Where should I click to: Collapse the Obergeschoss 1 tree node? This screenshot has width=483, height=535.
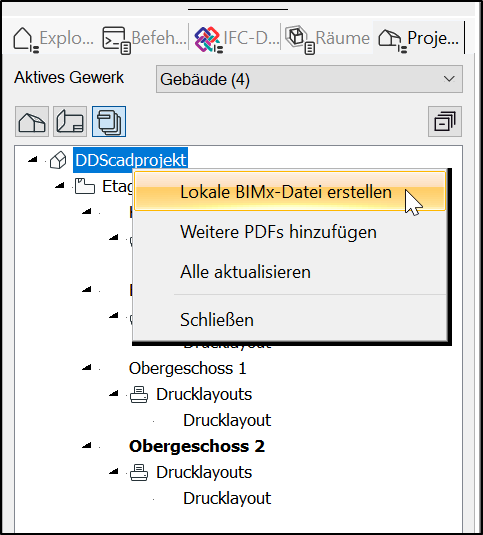(87, 367)
